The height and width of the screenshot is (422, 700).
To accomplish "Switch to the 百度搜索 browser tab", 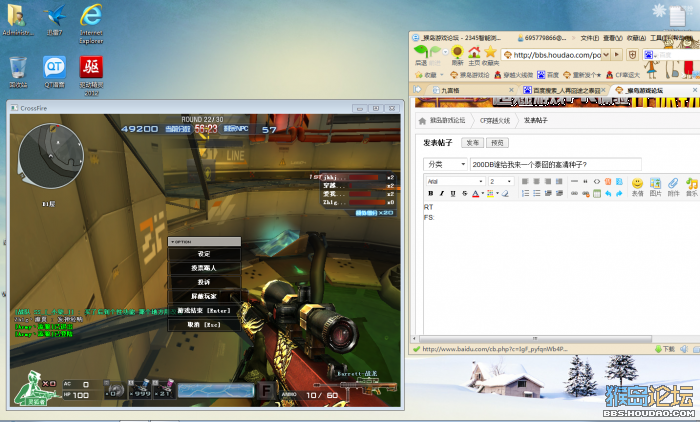I will (563, 90).
